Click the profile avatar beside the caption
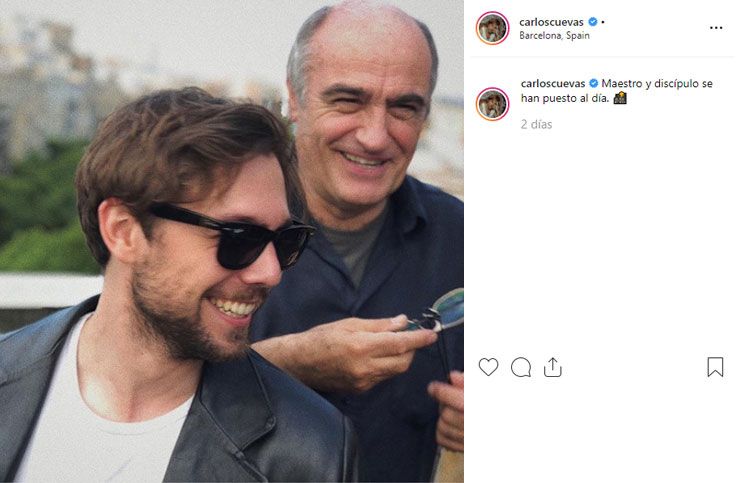This screenshot has width=745, height=483. point(492,103)
